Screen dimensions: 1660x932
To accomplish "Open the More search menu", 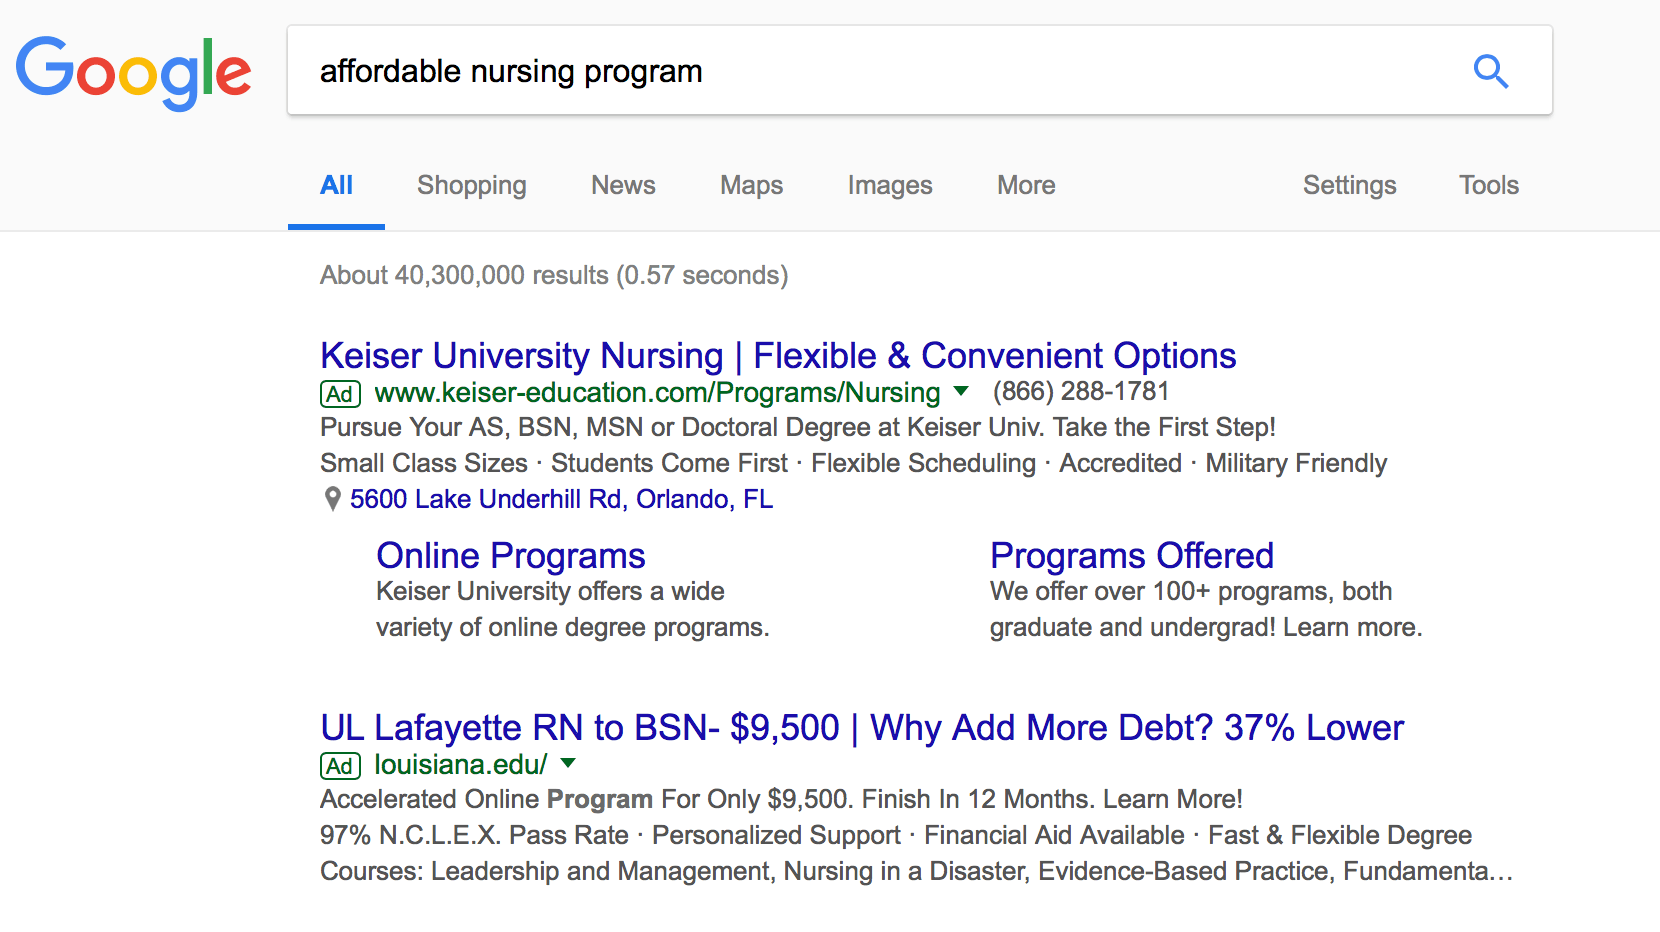I will click(1026, 185).
